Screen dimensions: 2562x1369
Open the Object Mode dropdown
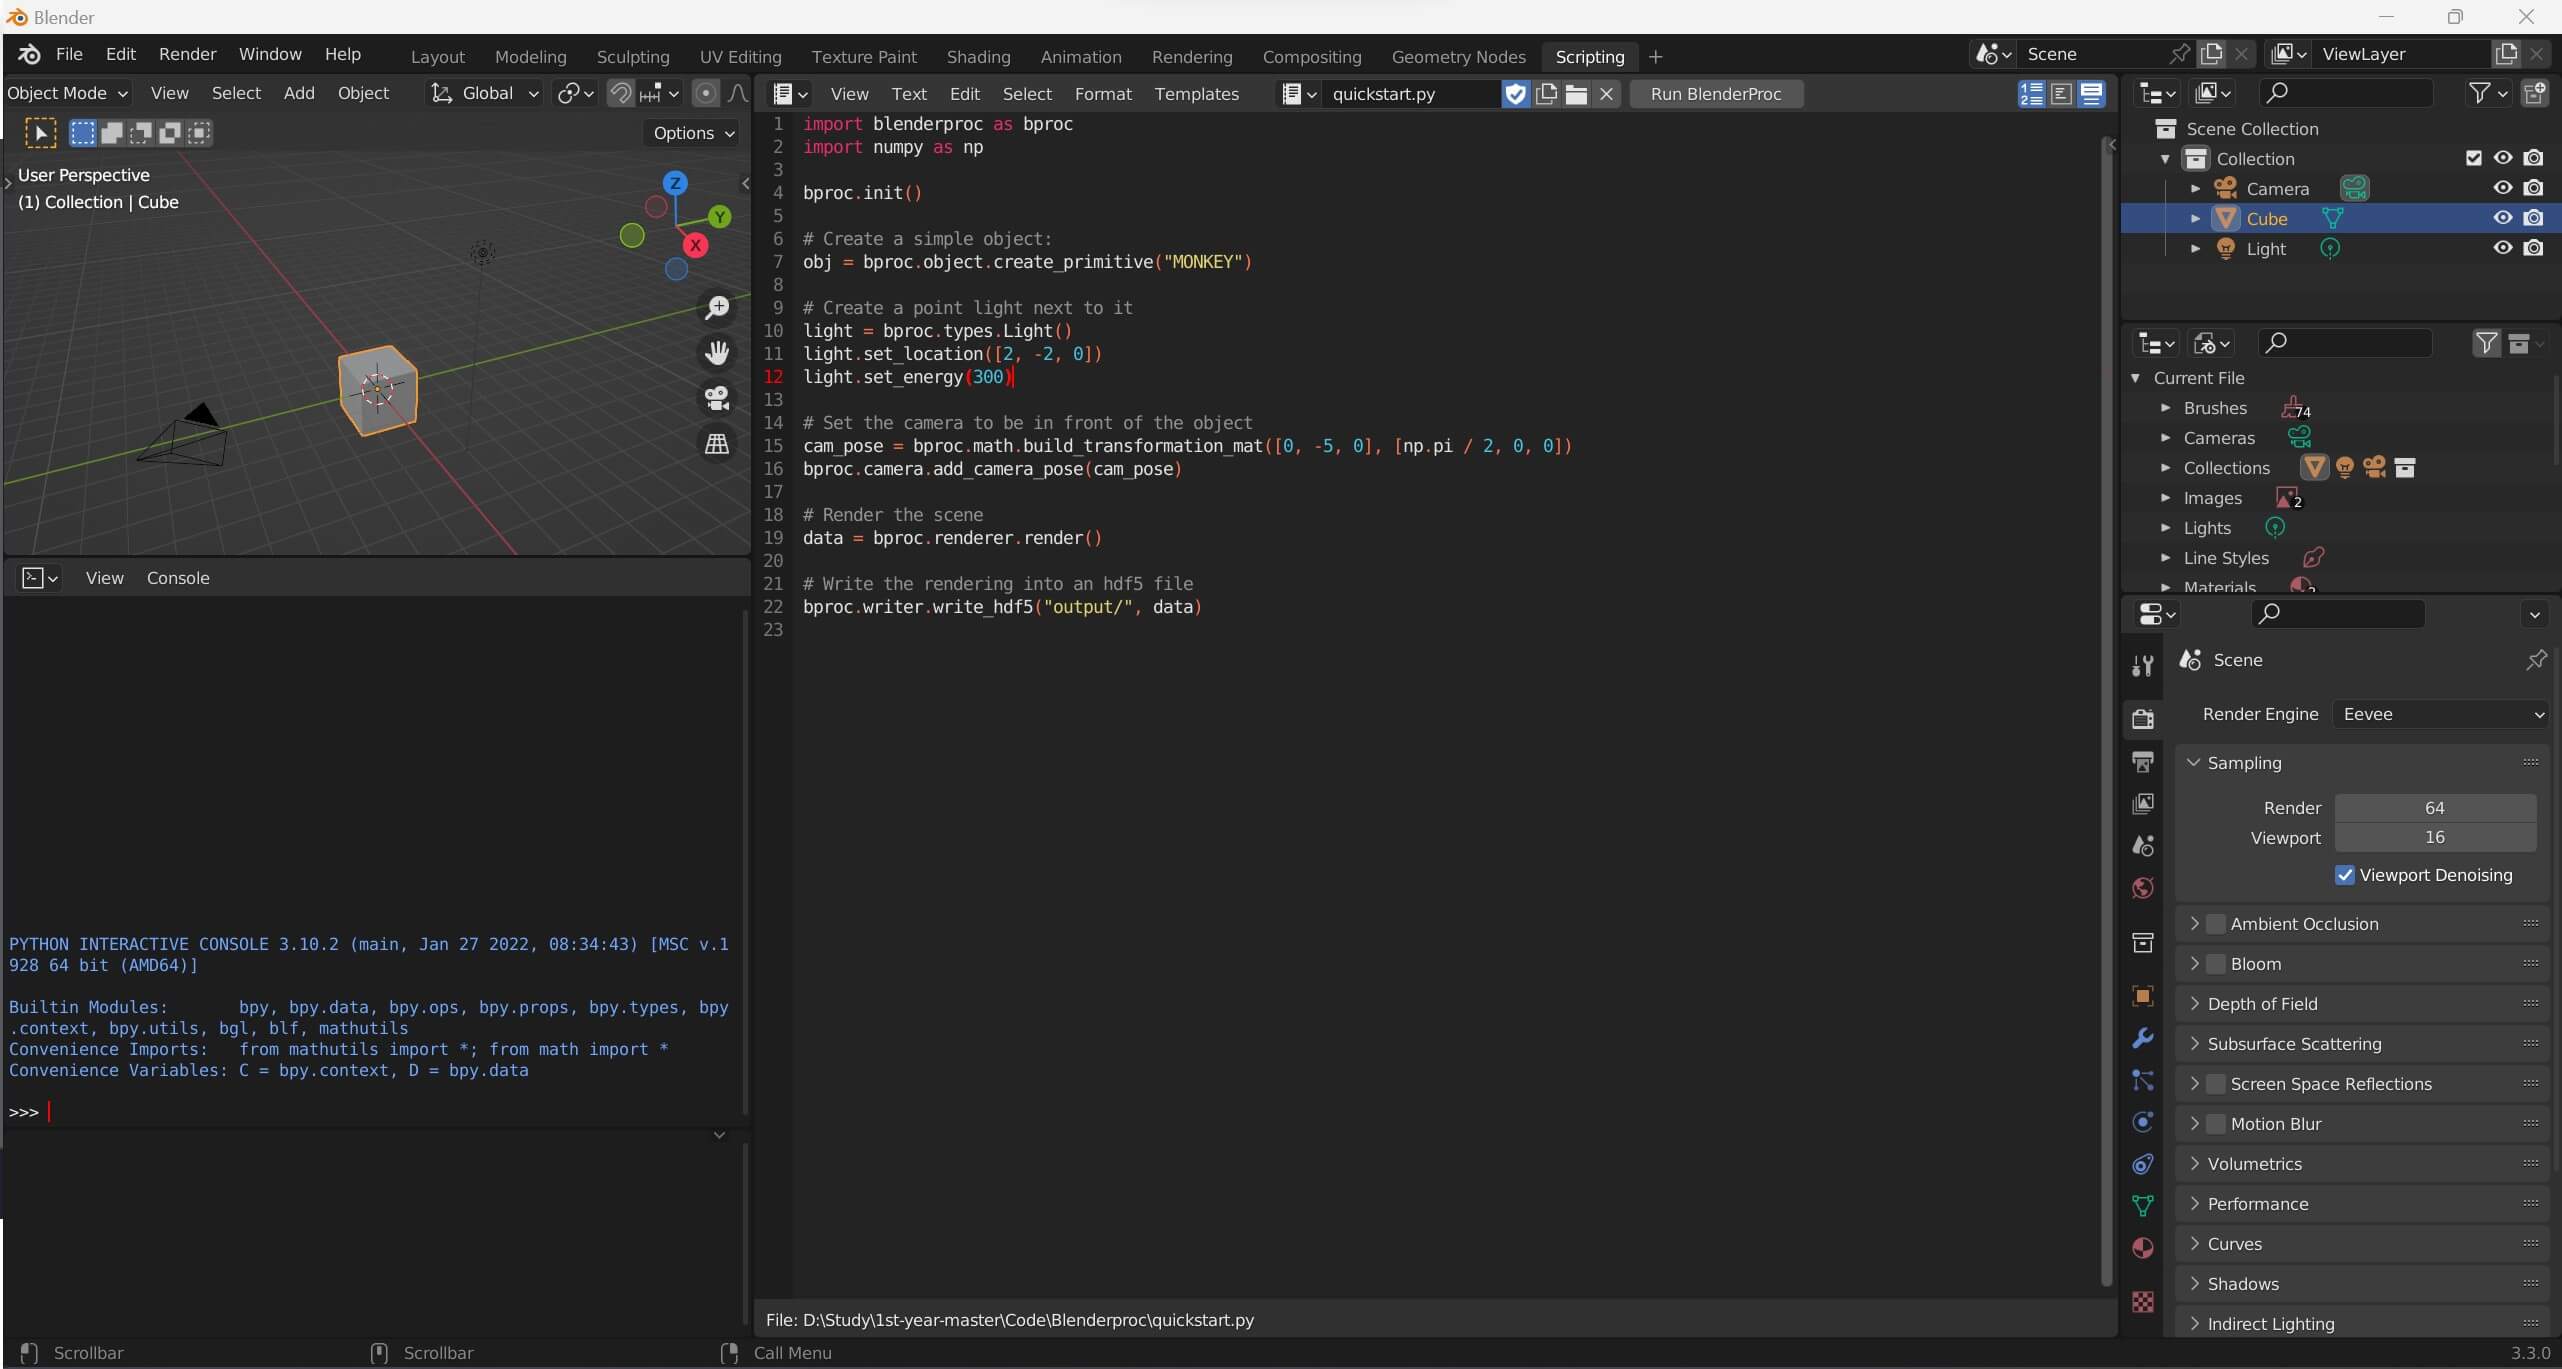pos(67,93)
